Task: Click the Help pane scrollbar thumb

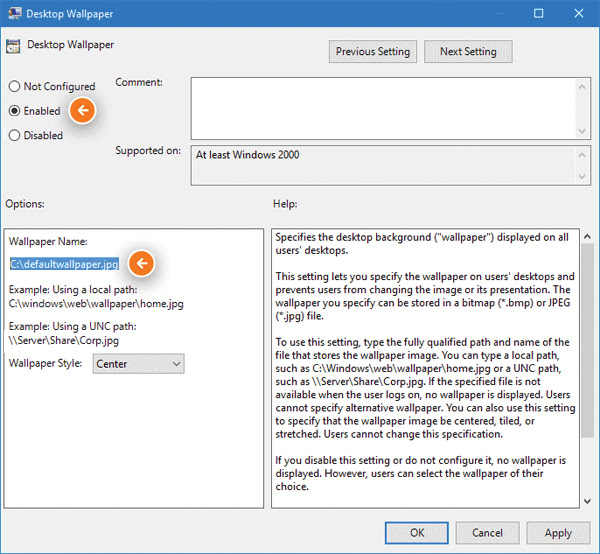Action: [x=587, y=341]
